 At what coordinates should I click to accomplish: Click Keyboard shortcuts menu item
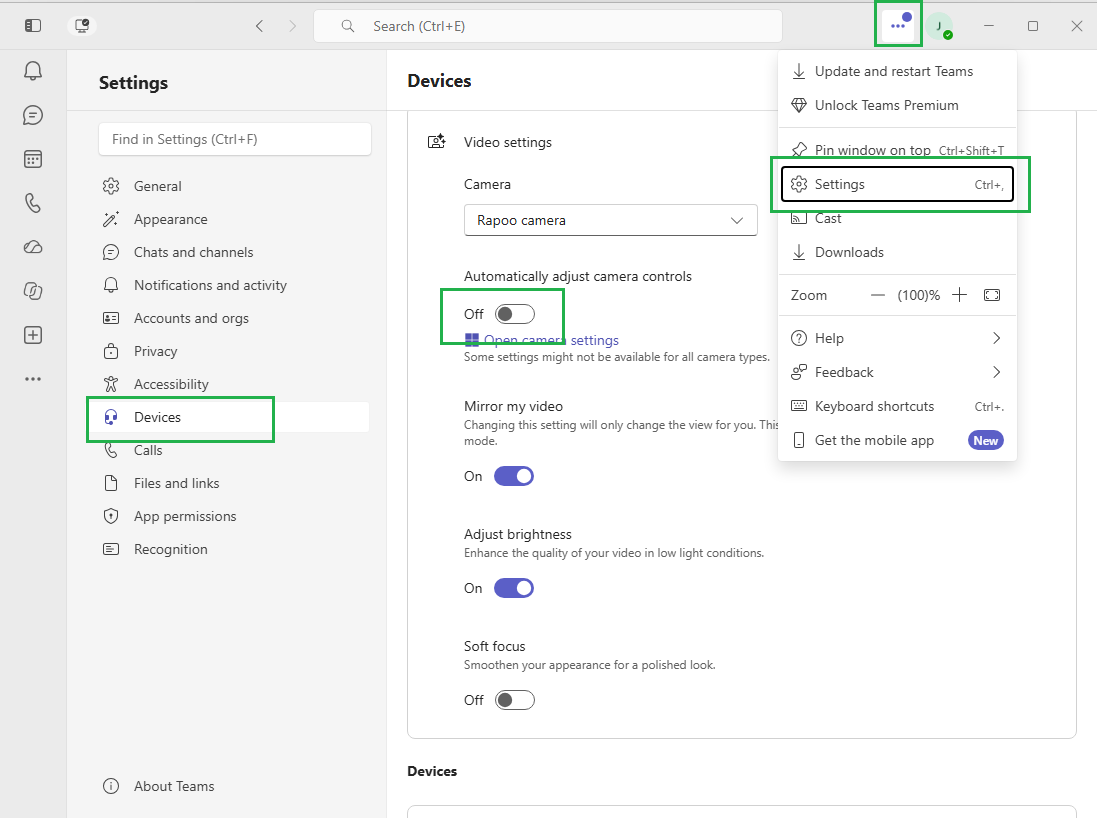coord(897,406)
